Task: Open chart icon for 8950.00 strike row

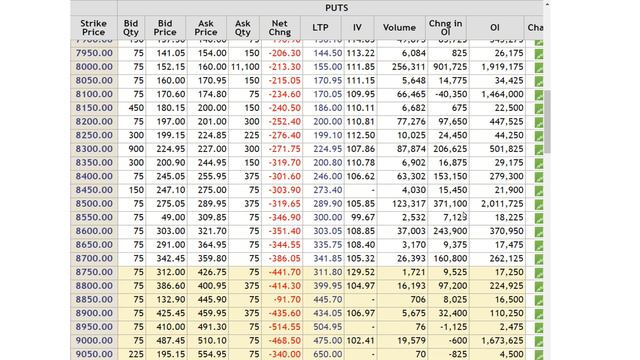Action: click(539, 328)
